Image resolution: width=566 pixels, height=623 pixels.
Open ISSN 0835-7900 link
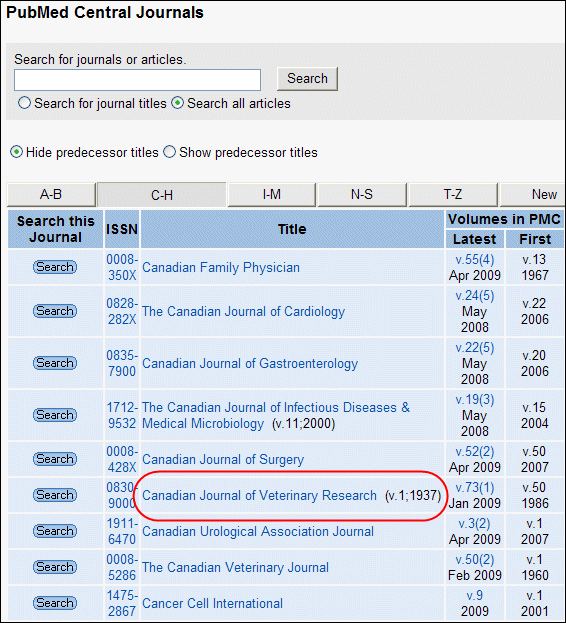tap(122, 363)
